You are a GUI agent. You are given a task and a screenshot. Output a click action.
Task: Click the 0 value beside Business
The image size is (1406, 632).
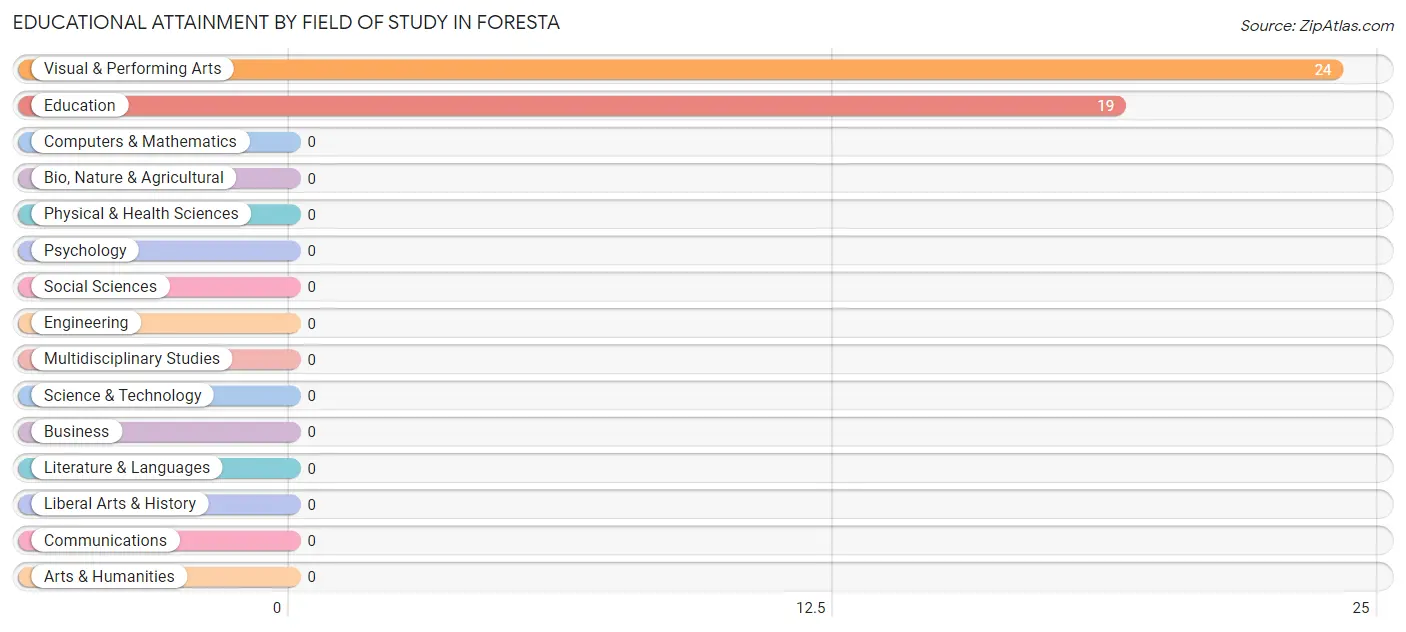(x=311, y=432)
